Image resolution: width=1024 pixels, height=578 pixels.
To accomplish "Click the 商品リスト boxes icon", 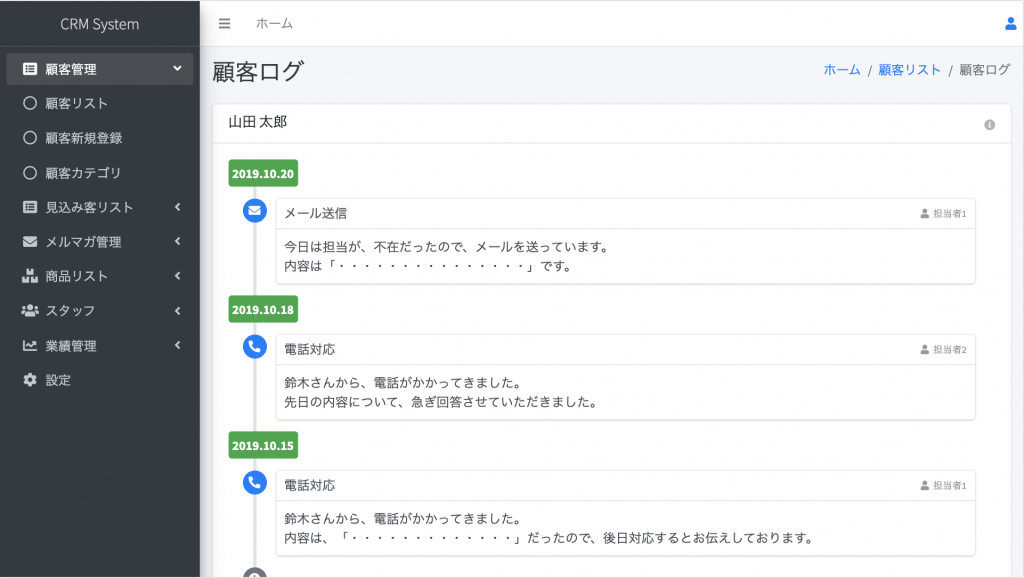I will tap(30, 276).
